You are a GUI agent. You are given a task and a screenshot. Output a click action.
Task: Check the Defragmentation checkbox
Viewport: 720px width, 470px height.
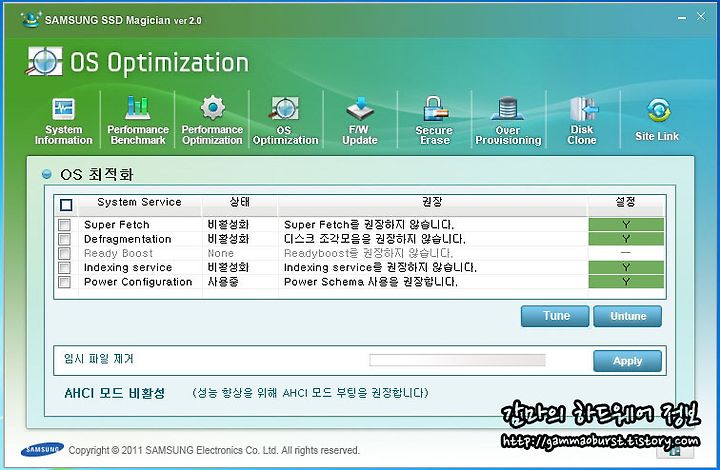(x=65, y=239)
